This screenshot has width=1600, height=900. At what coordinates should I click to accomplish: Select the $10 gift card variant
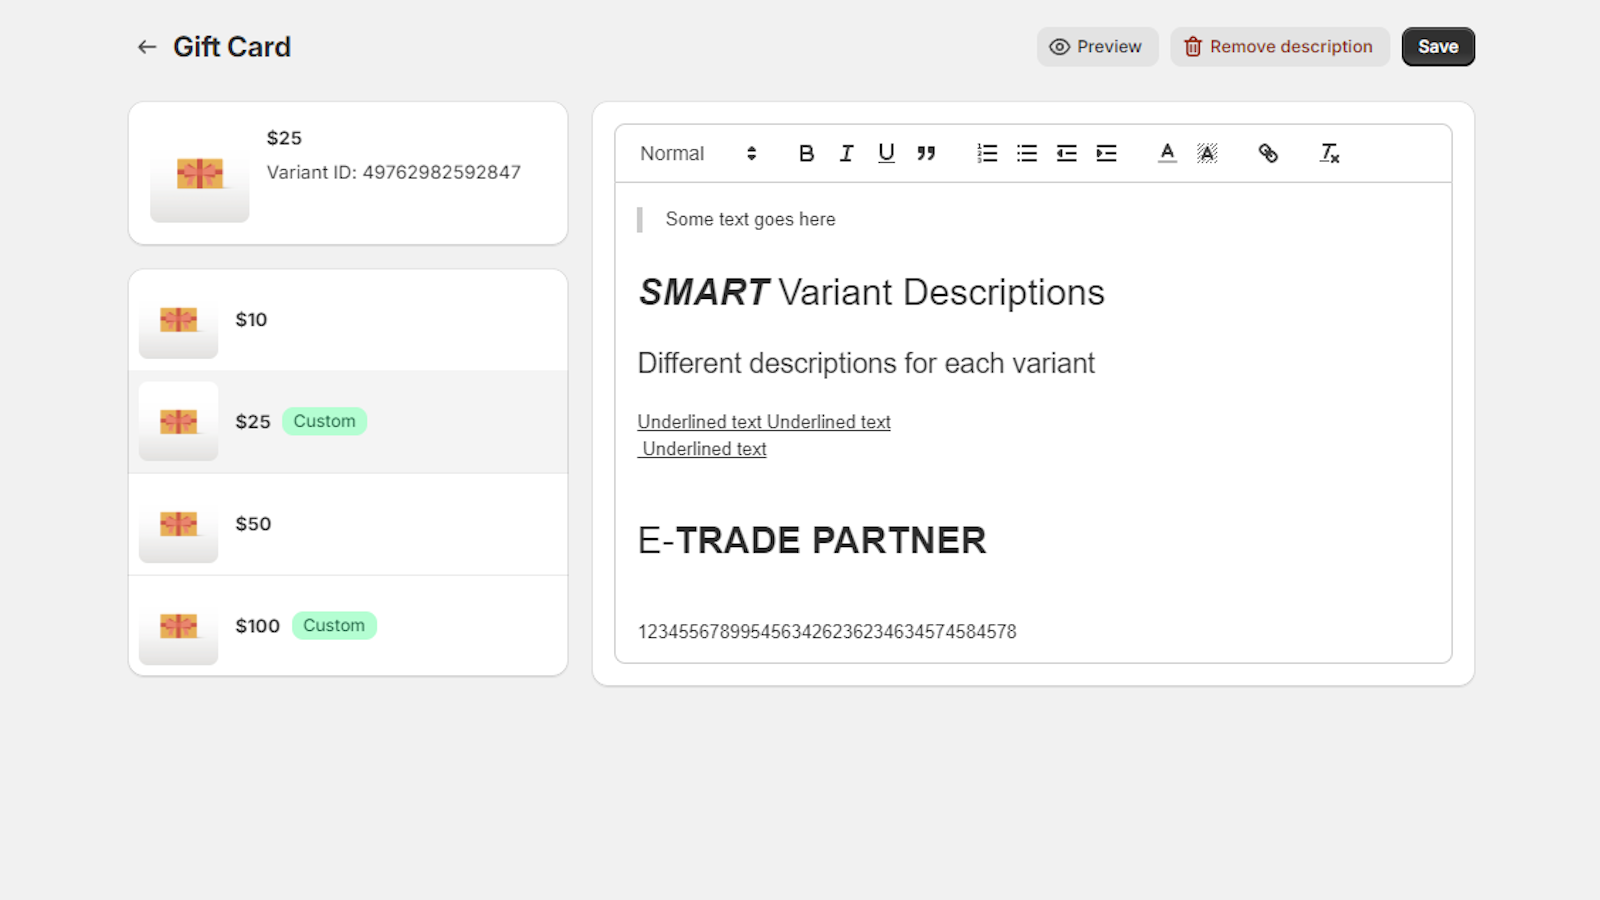click(348, 319)
